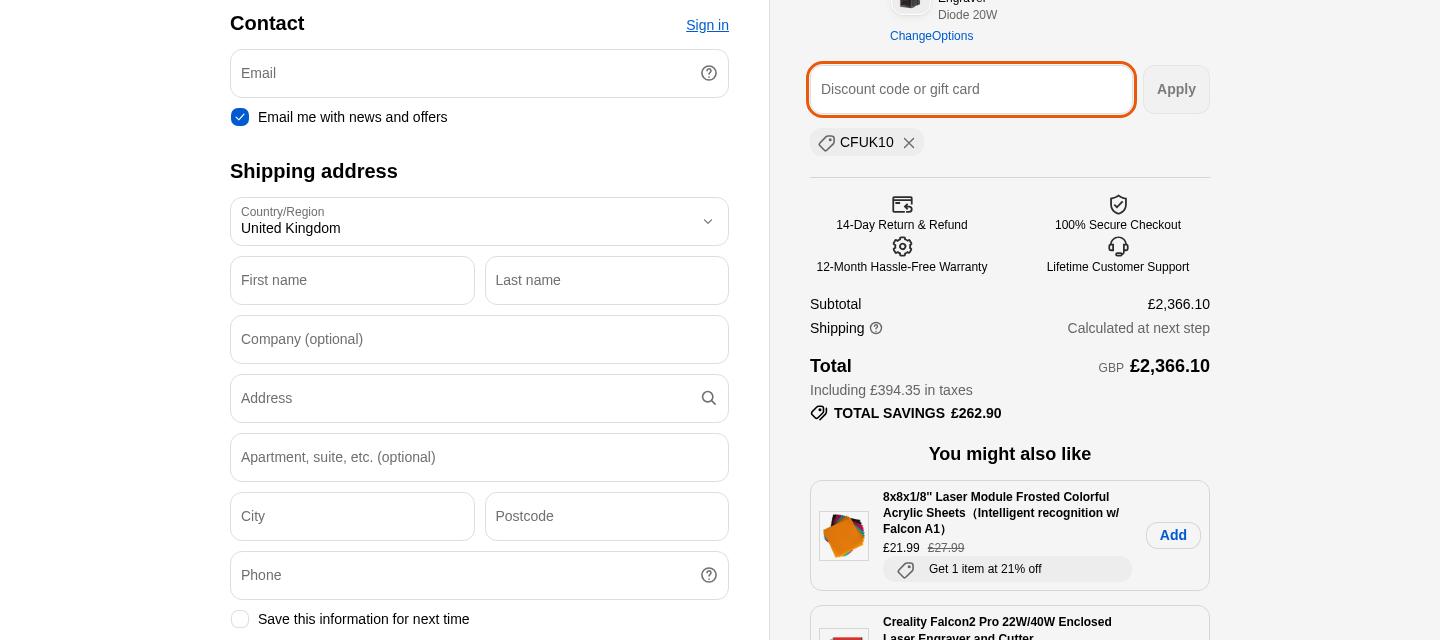Click the You might also like heading
The image size is (1440, 640).
(1010, 454)
